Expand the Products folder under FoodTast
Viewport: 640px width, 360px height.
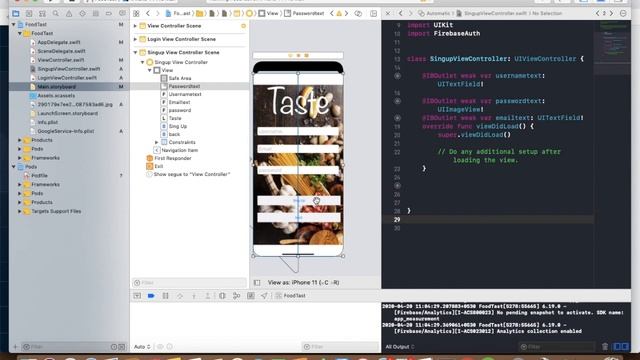click(20, 140)
